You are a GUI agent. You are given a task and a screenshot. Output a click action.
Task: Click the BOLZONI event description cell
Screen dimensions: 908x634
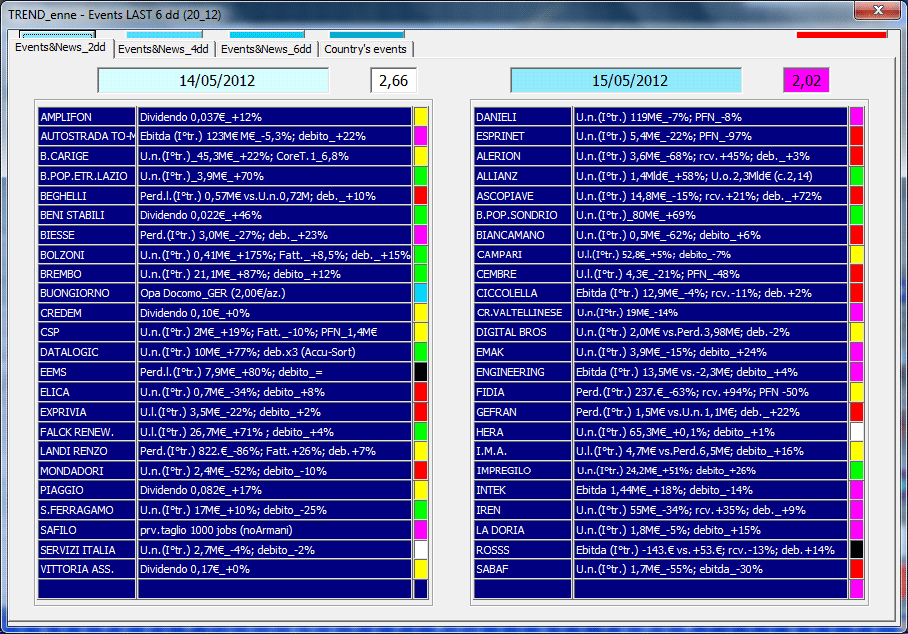[x=274, y=254]
